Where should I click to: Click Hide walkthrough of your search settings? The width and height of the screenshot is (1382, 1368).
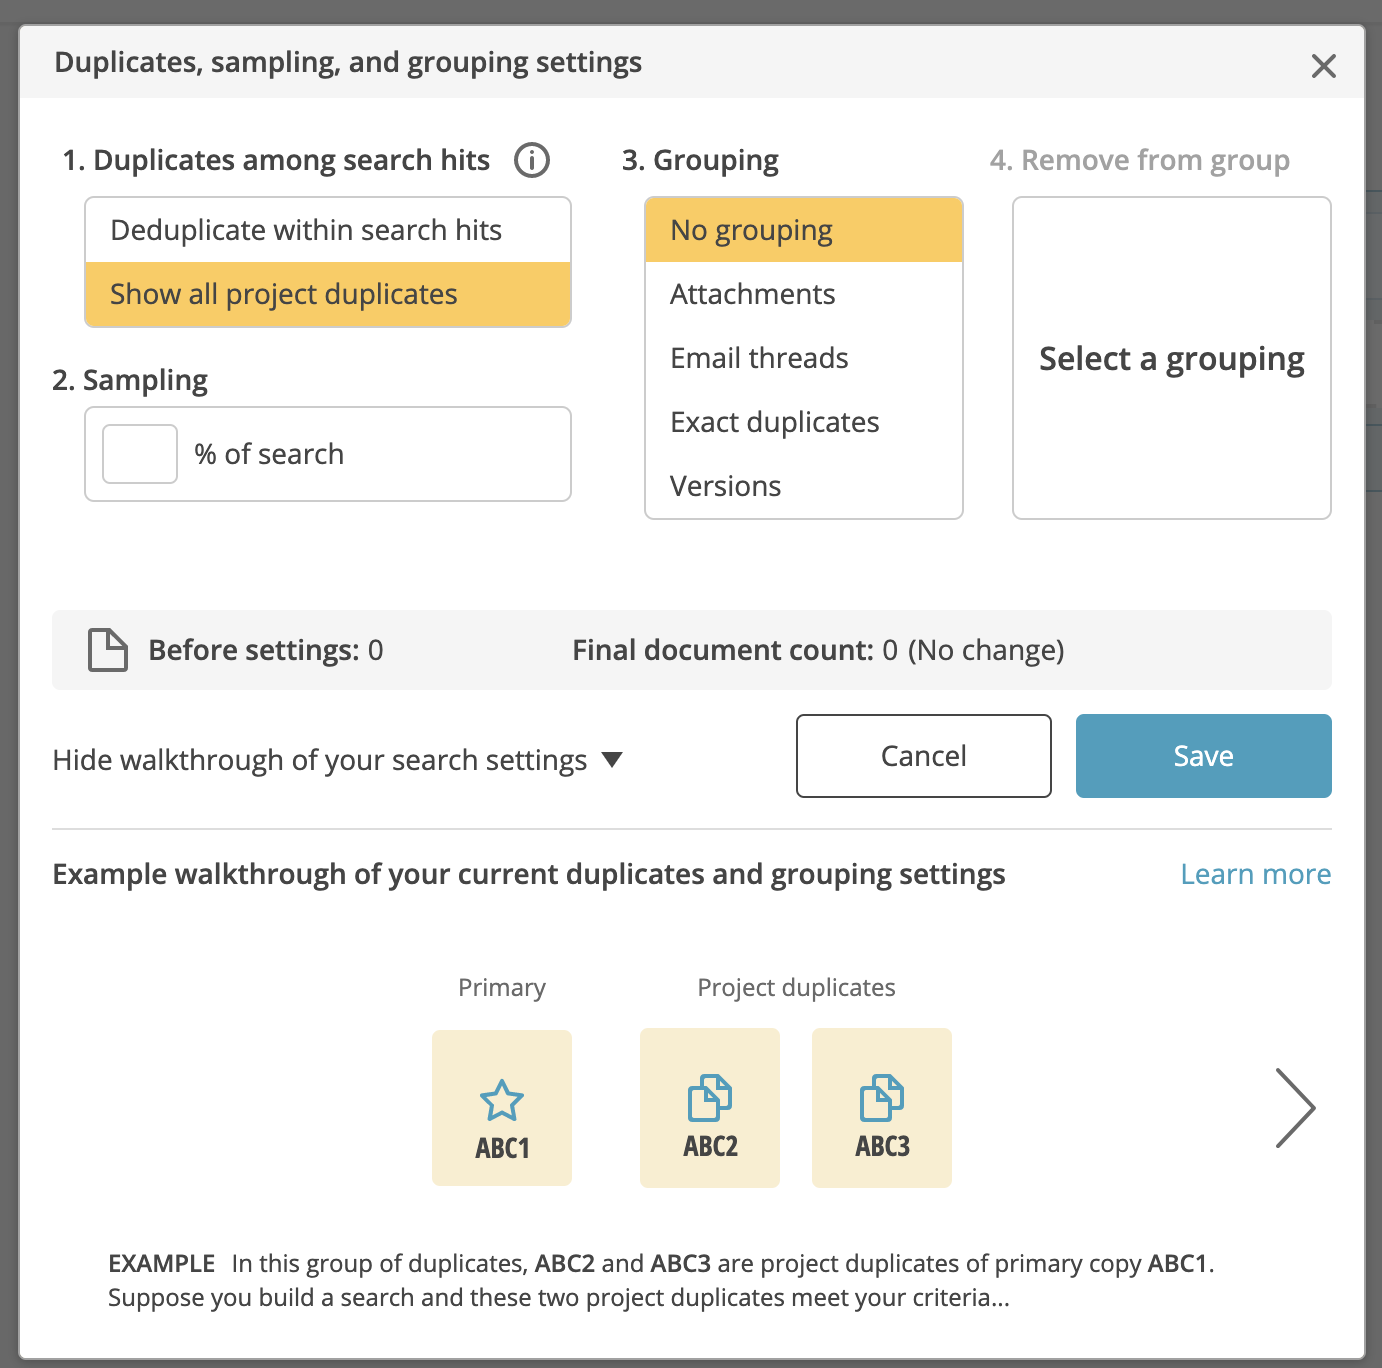[320, 760]
